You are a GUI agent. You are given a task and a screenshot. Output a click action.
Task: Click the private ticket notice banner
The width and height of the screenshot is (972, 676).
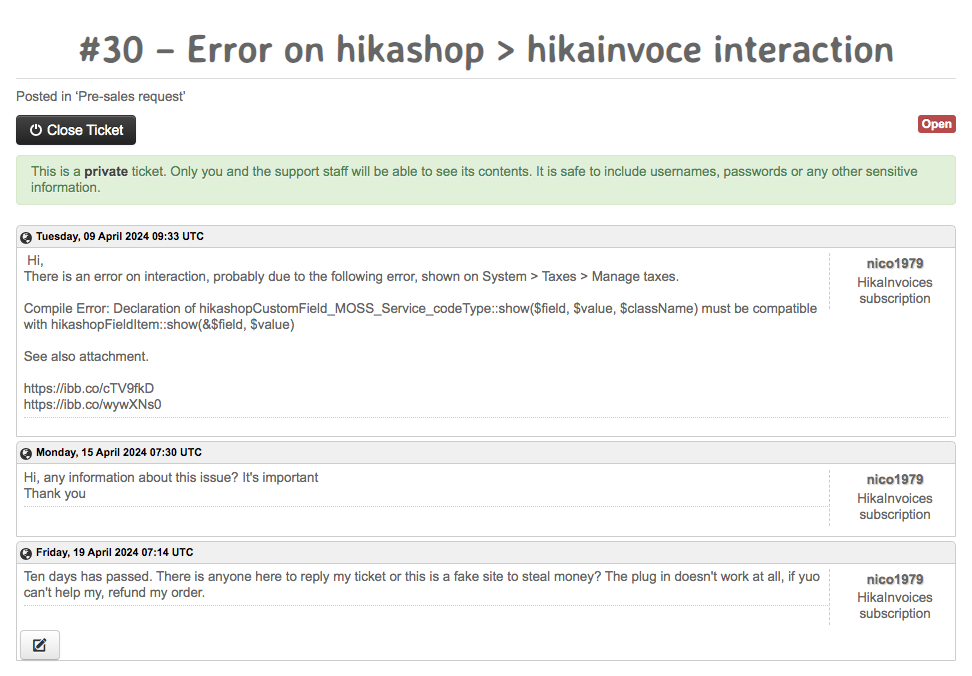[486, 180]
